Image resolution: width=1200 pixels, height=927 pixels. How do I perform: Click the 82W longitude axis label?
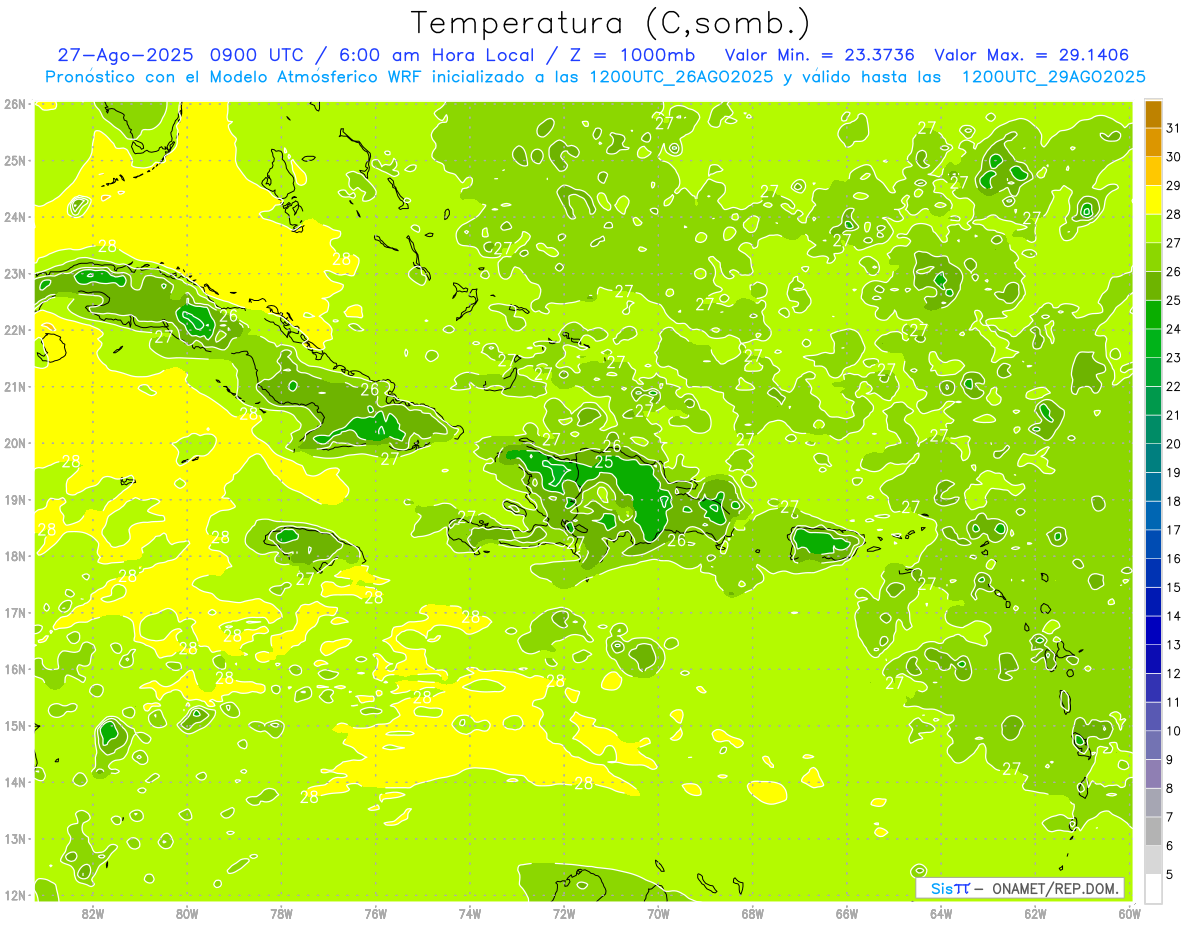[x=93, y=913]
